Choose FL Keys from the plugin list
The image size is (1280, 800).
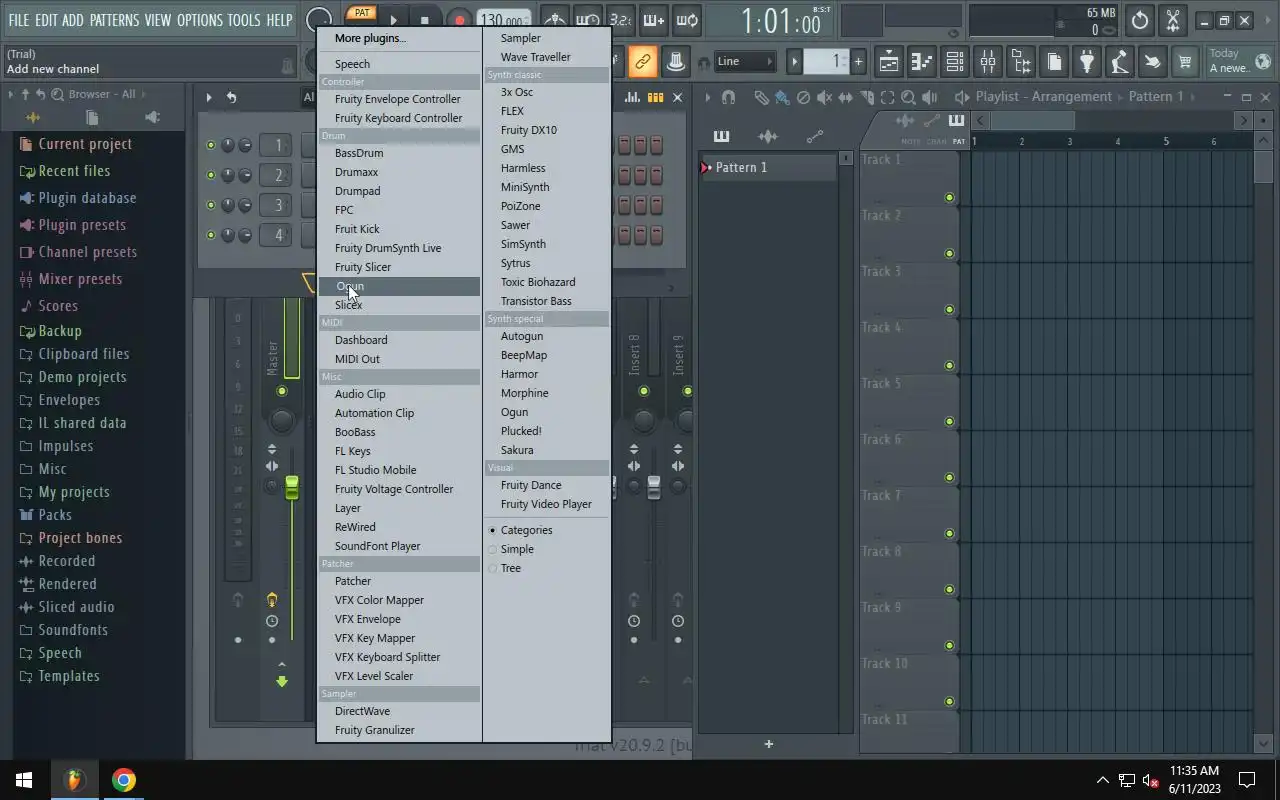pos(353,451)
